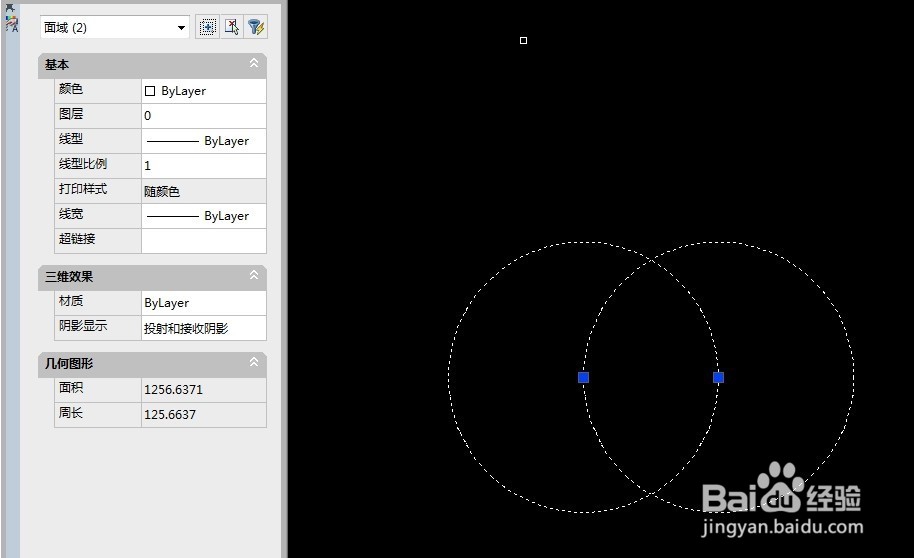Click the Select Objects icon

click(231, 27)
